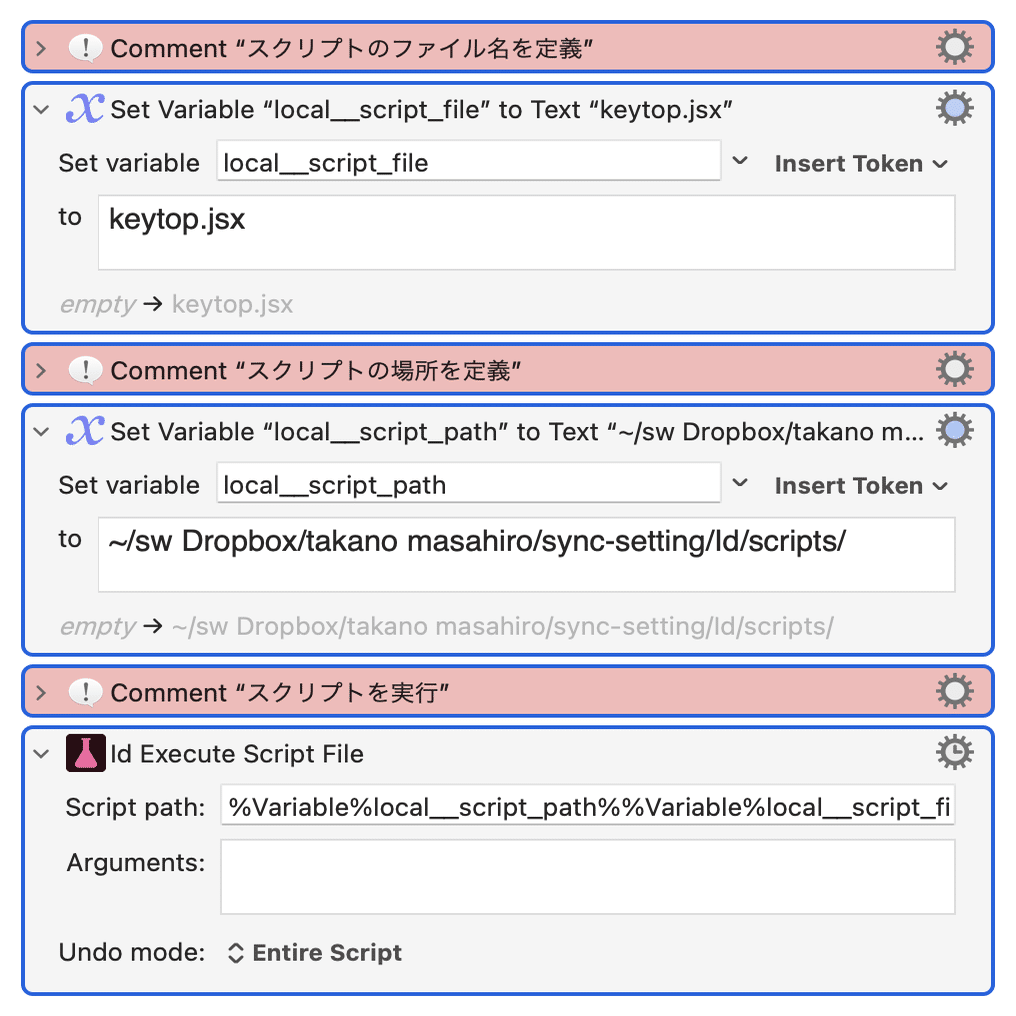This screenshot has height=1016, width=1016.
Task: Click gear icon on execute script Comment action
Action: coord(954,692)
